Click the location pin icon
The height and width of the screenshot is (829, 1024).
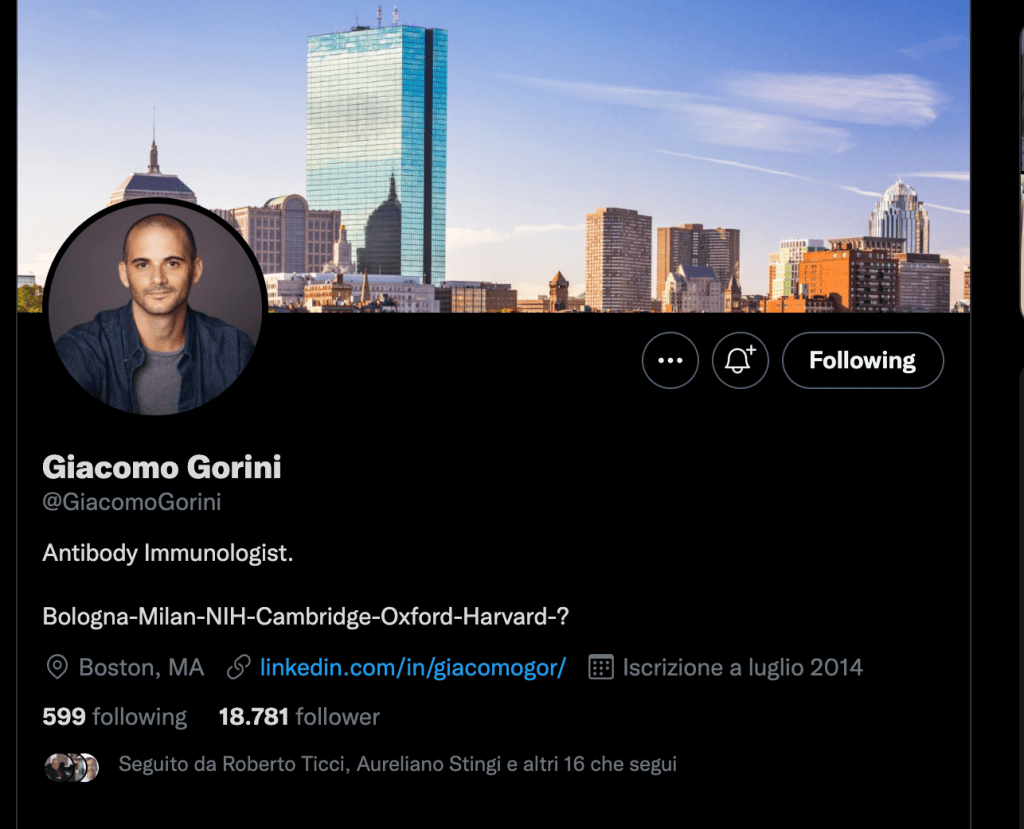[57, 668]
